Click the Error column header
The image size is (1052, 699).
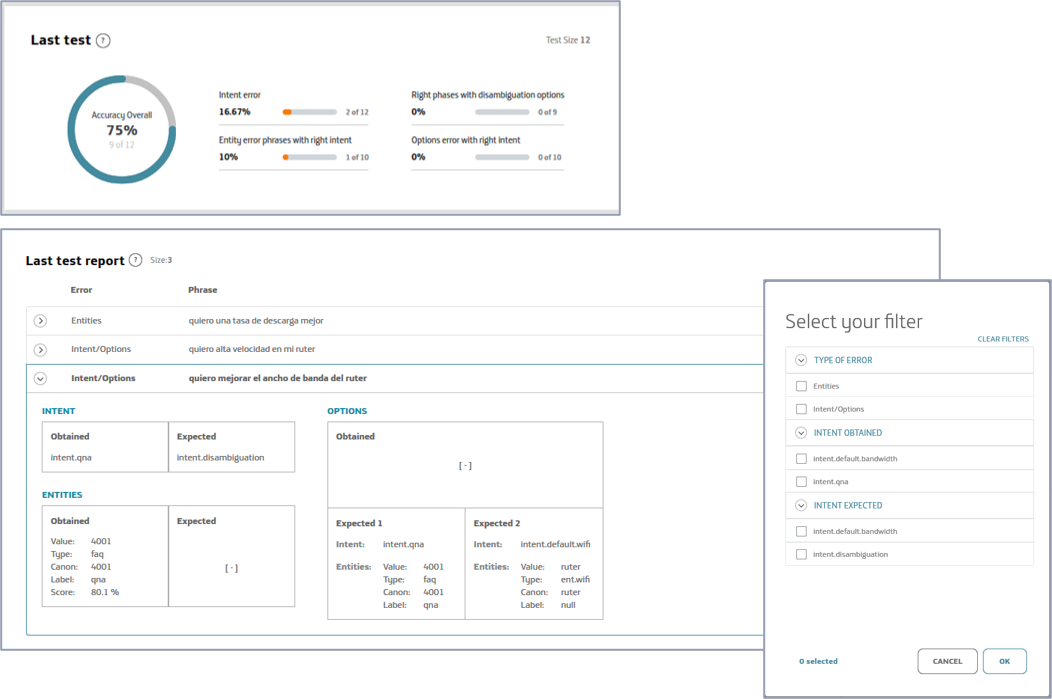81,290
